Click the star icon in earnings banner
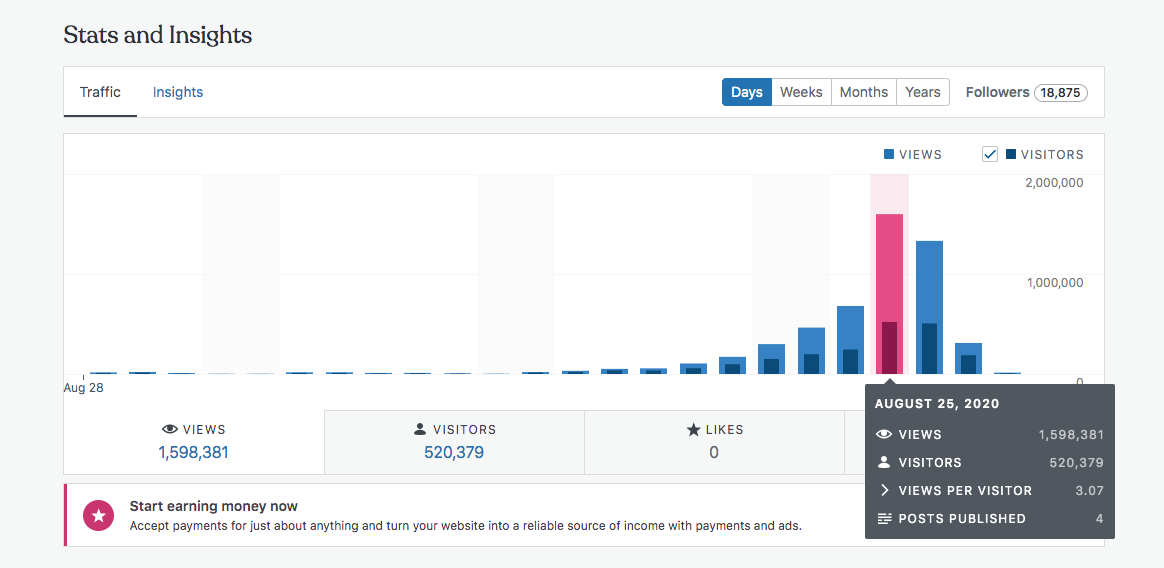 click(x=98, y=515)
